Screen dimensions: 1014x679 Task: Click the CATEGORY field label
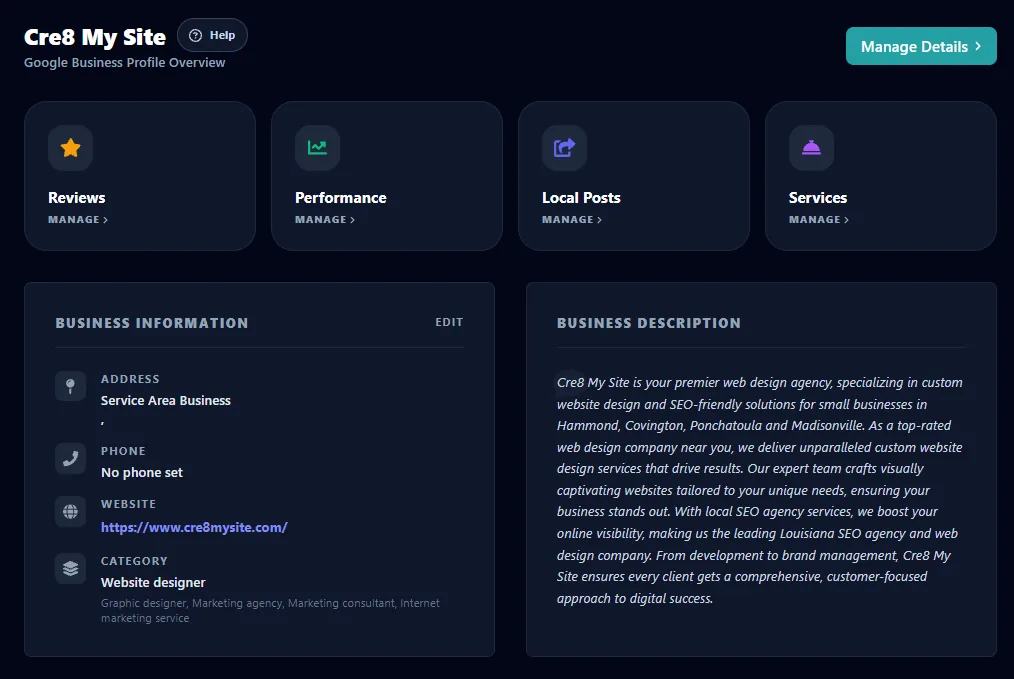134,561
